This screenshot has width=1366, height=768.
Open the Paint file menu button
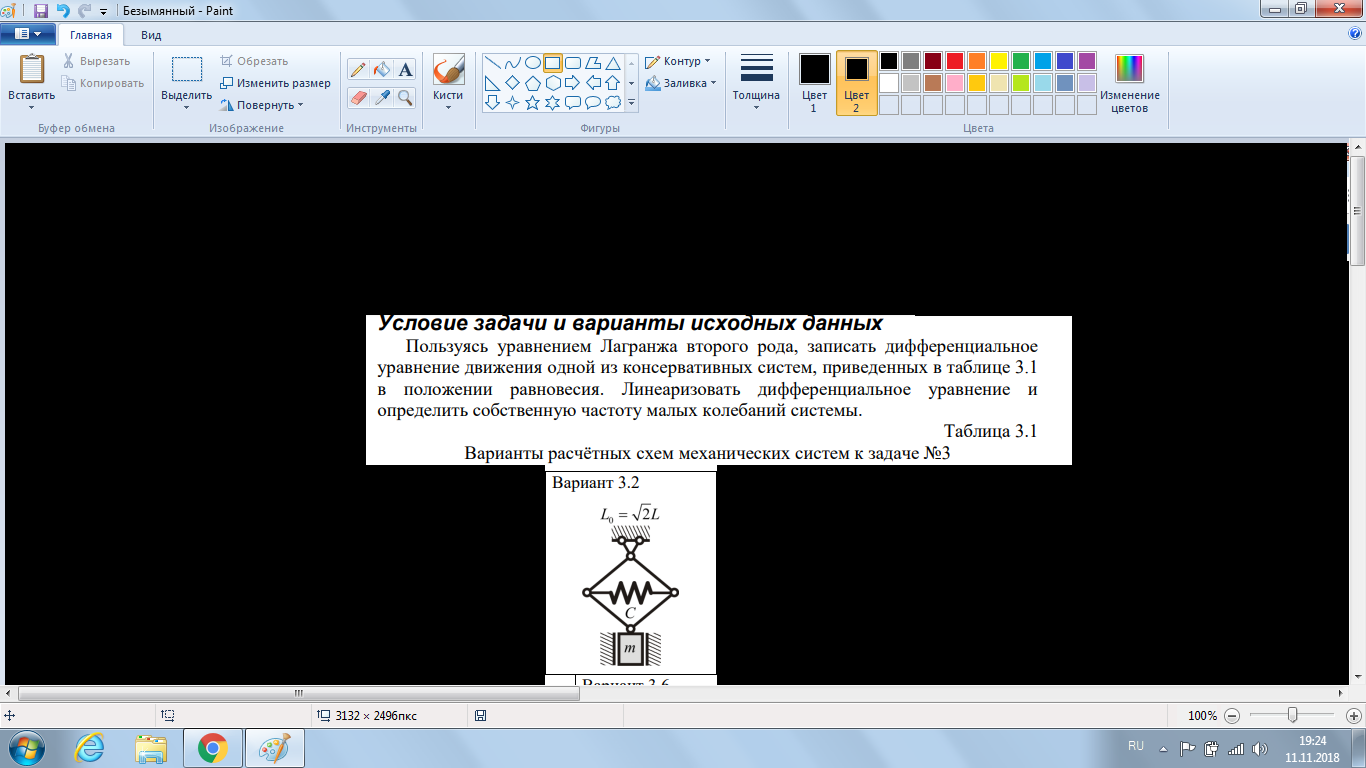coord(28,34)
